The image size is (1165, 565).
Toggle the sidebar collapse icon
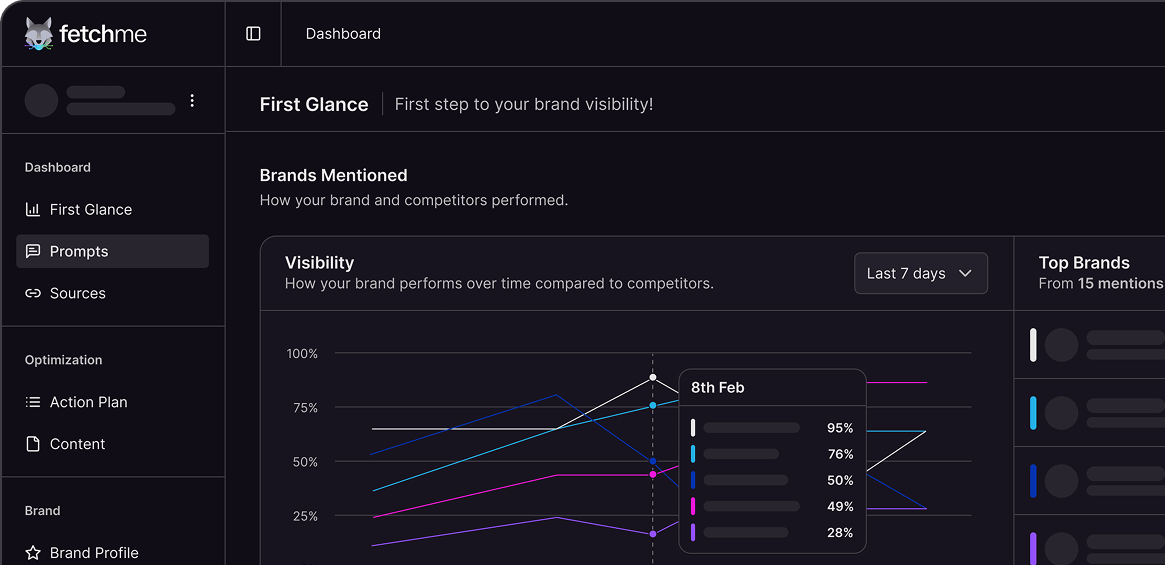253,34
